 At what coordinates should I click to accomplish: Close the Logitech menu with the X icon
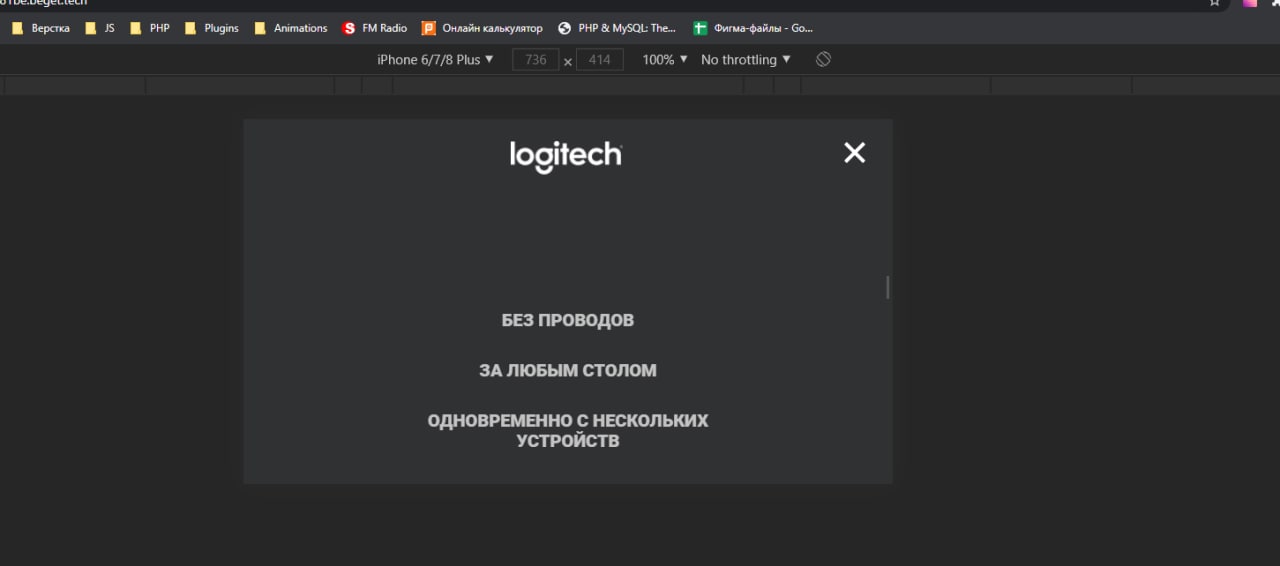point(854,152)
